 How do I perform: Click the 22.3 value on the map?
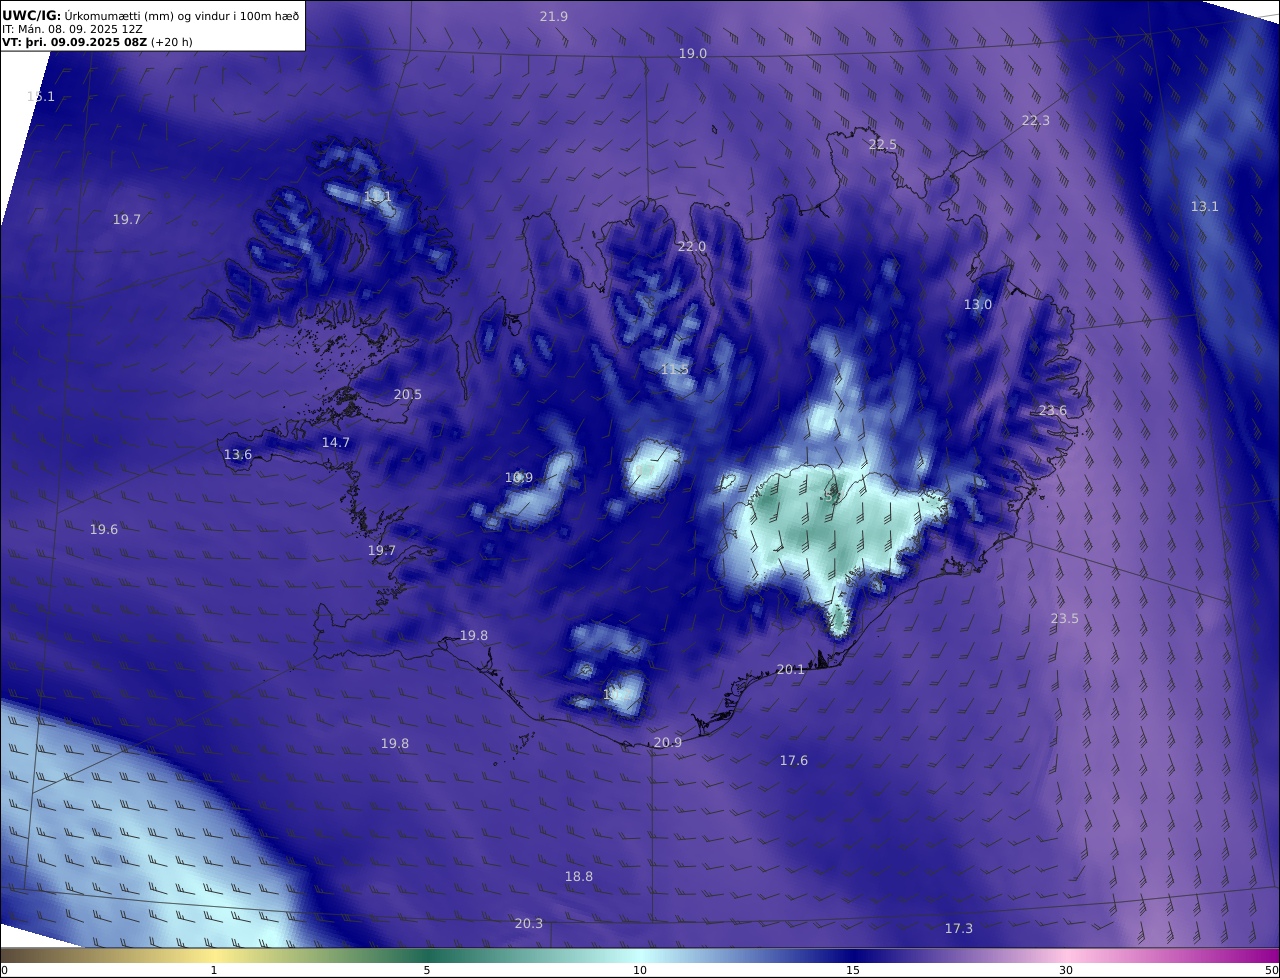[1036, 120]
